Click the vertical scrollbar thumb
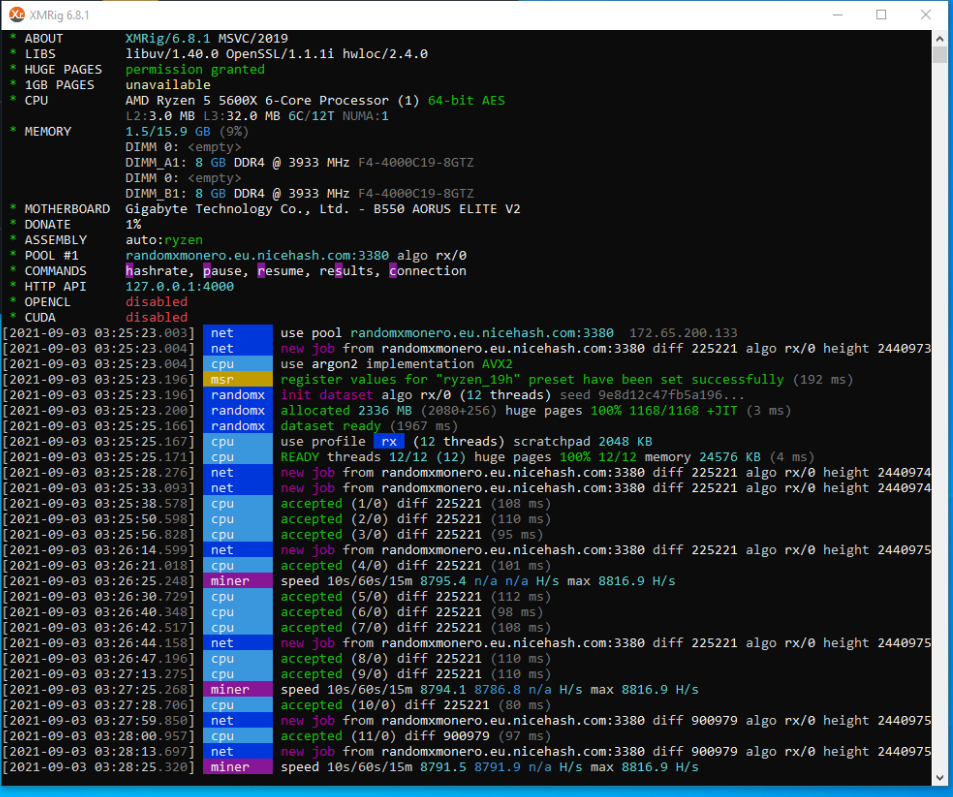Image resolution: width=953 pixels, height=797 pixels. (940, 55)
